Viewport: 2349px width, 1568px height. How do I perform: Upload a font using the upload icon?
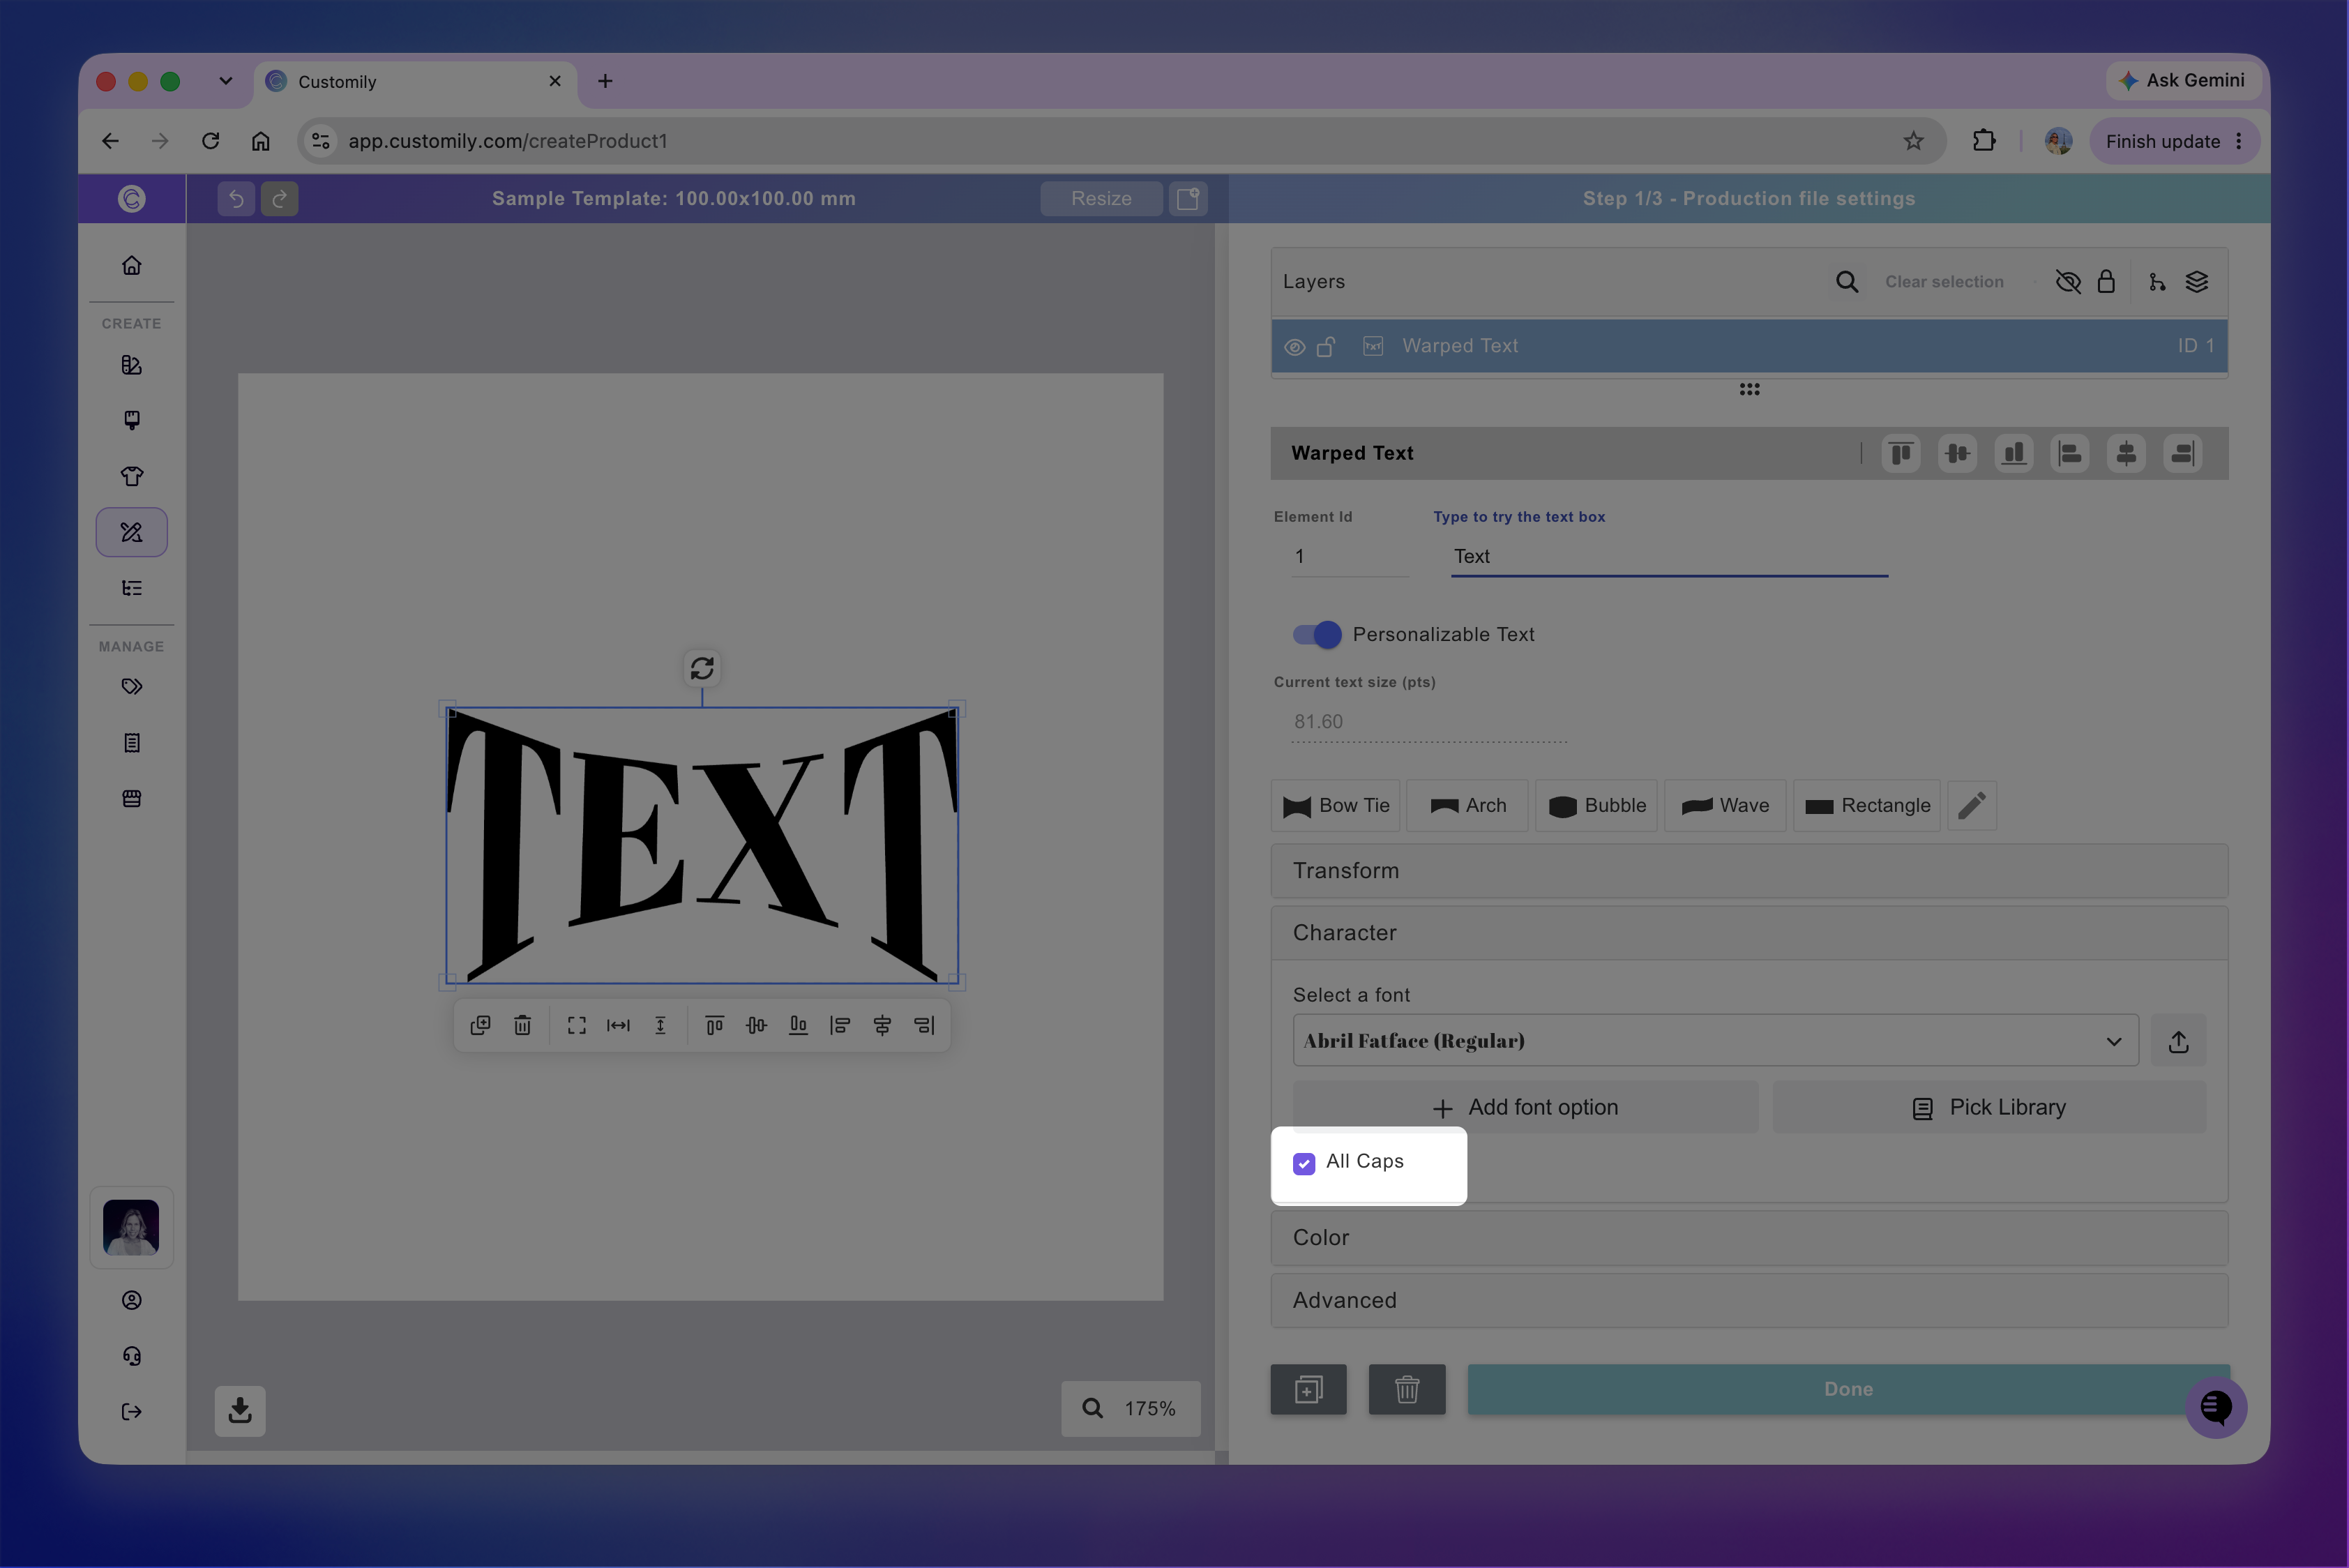pos(2179,1041)
